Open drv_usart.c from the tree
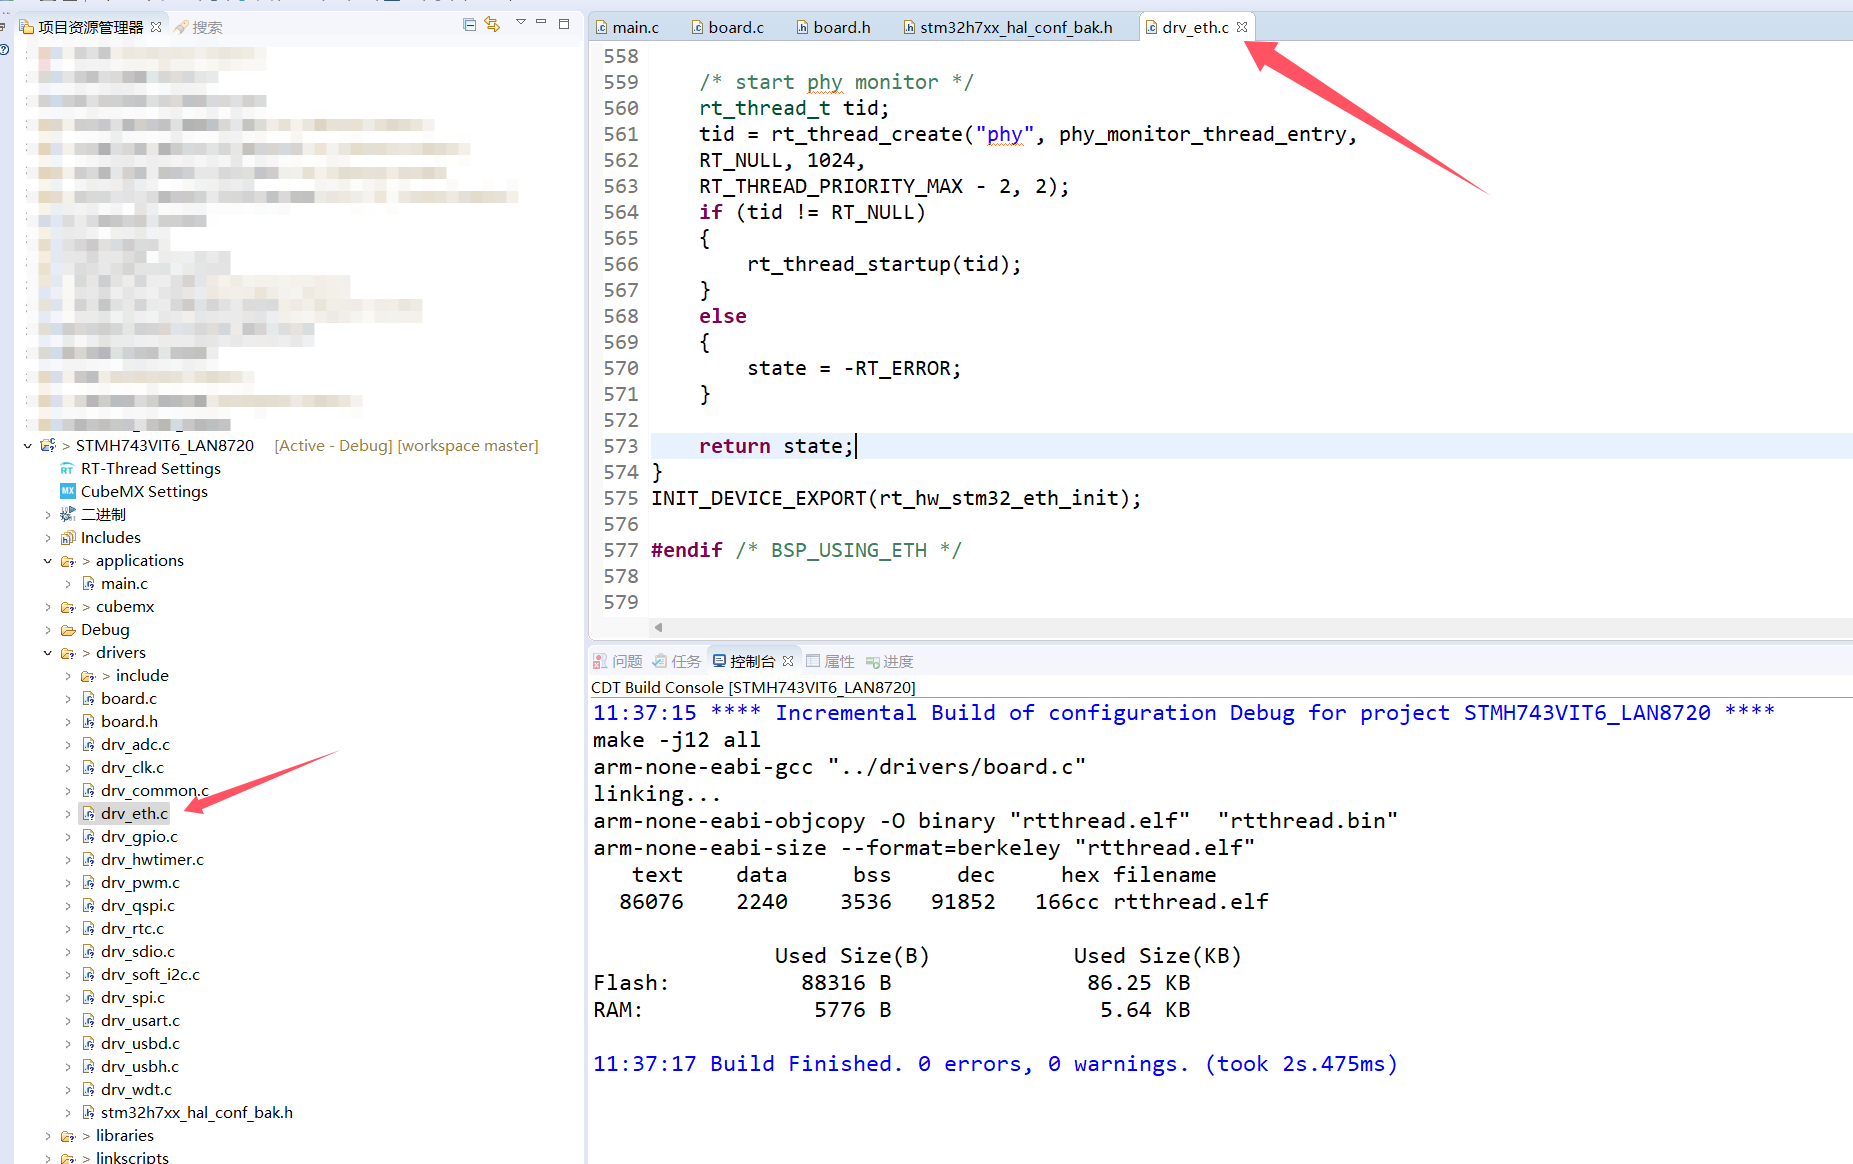Screen dimensions: 1853x1164 pyautogui.click(x=140, y=1020)
